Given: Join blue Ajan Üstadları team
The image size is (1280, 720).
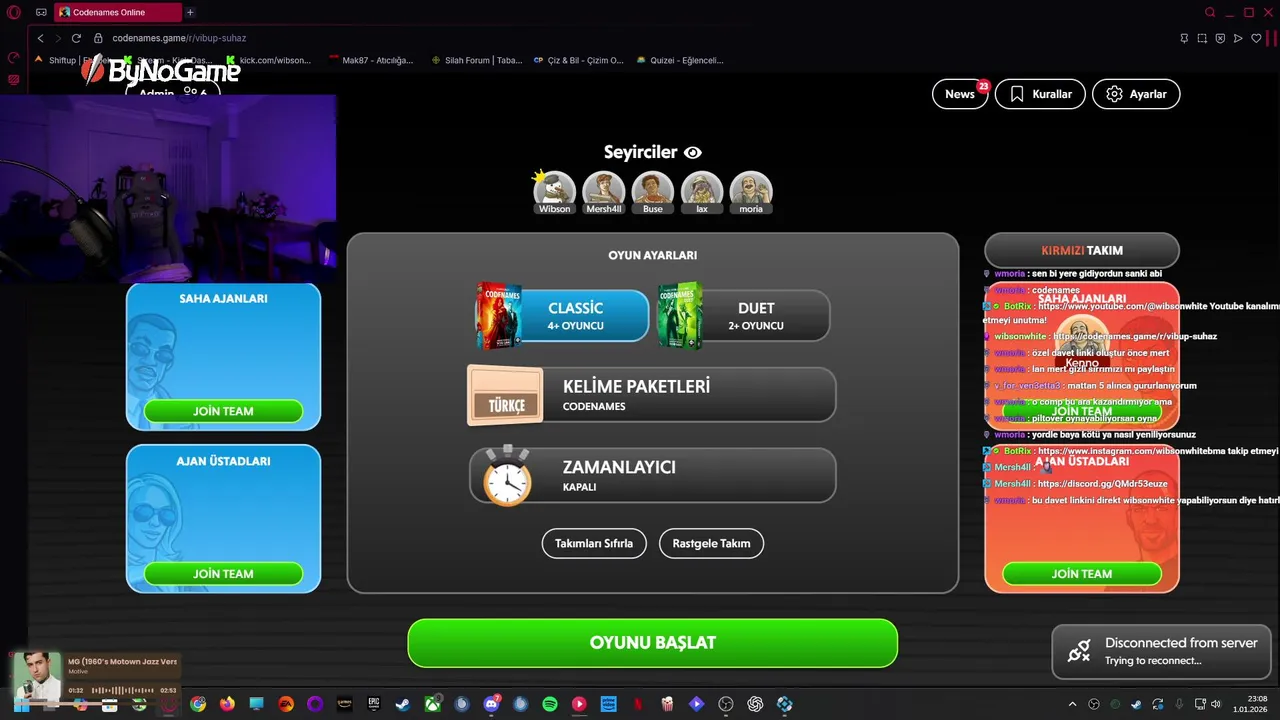Looking at the screenshot, I should 223,574.
